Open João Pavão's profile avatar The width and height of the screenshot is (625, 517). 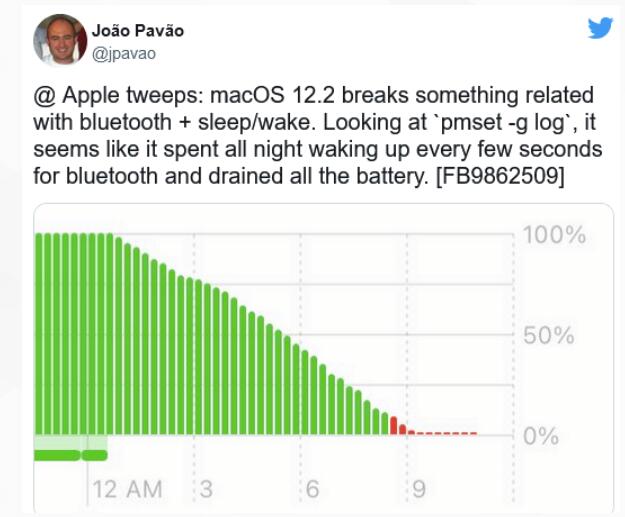coord(60,39)
